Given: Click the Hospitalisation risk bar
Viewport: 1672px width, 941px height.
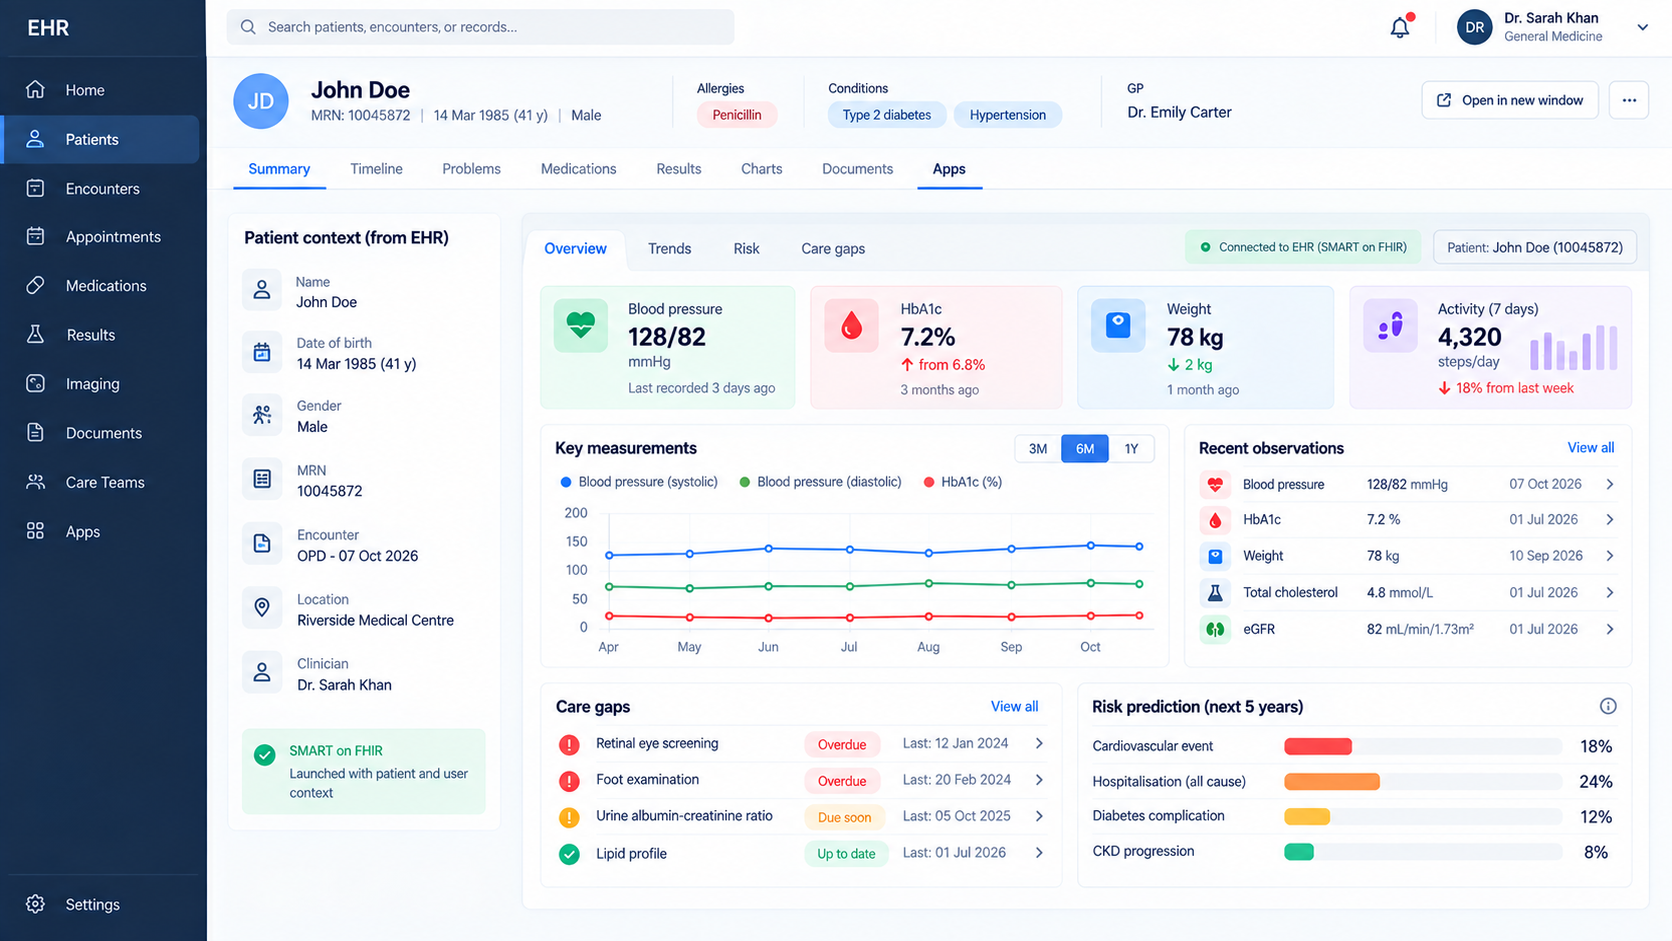Looking at the screenshot, I should (x=1423, y=782).
